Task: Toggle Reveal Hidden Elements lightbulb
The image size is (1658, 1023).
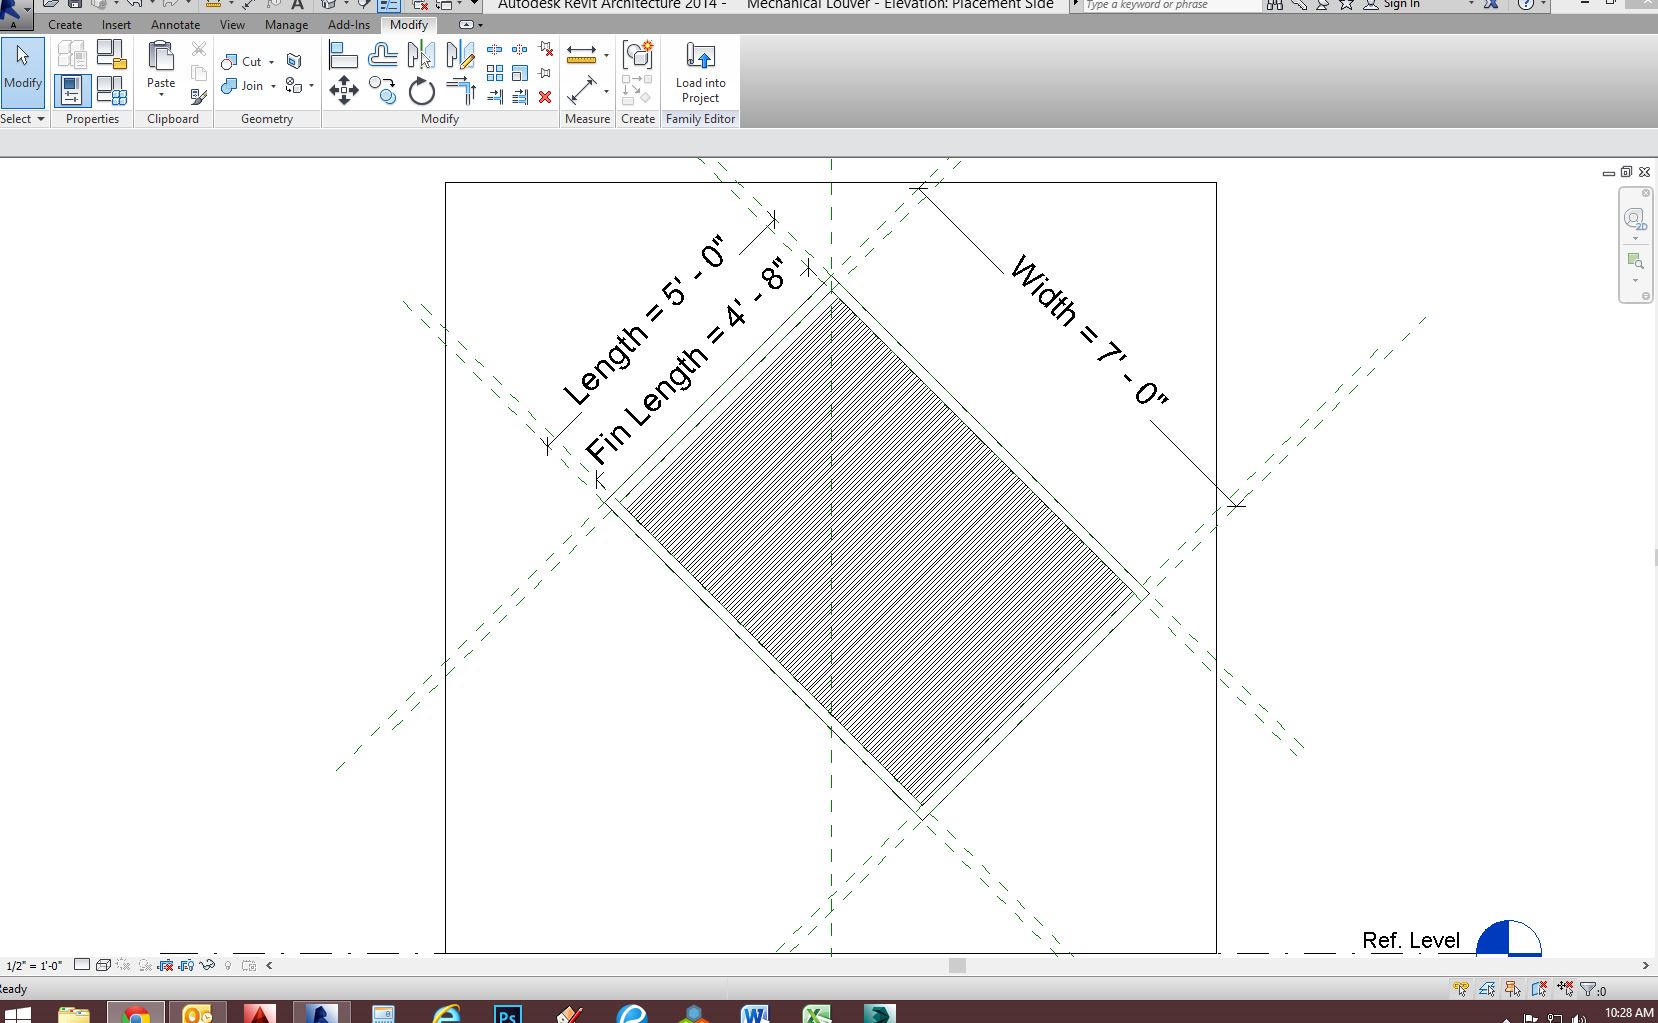Action: point(228,965)
